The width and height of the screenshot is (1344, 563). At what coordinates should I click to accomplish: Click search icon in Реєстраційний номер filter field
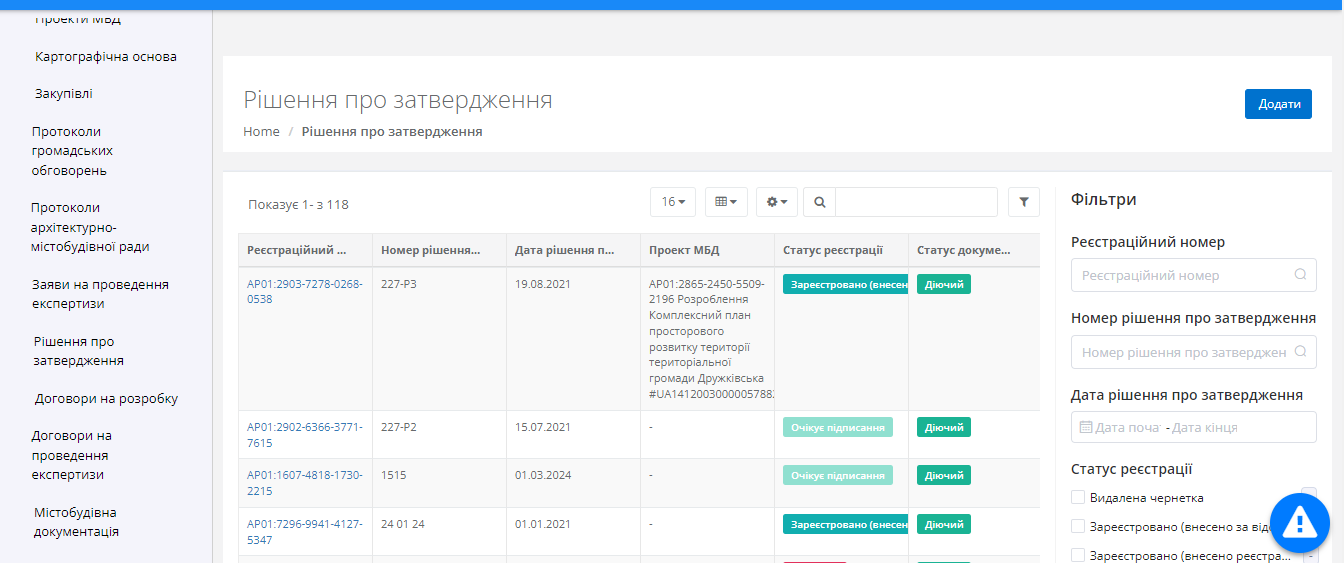pos(1300,275)
